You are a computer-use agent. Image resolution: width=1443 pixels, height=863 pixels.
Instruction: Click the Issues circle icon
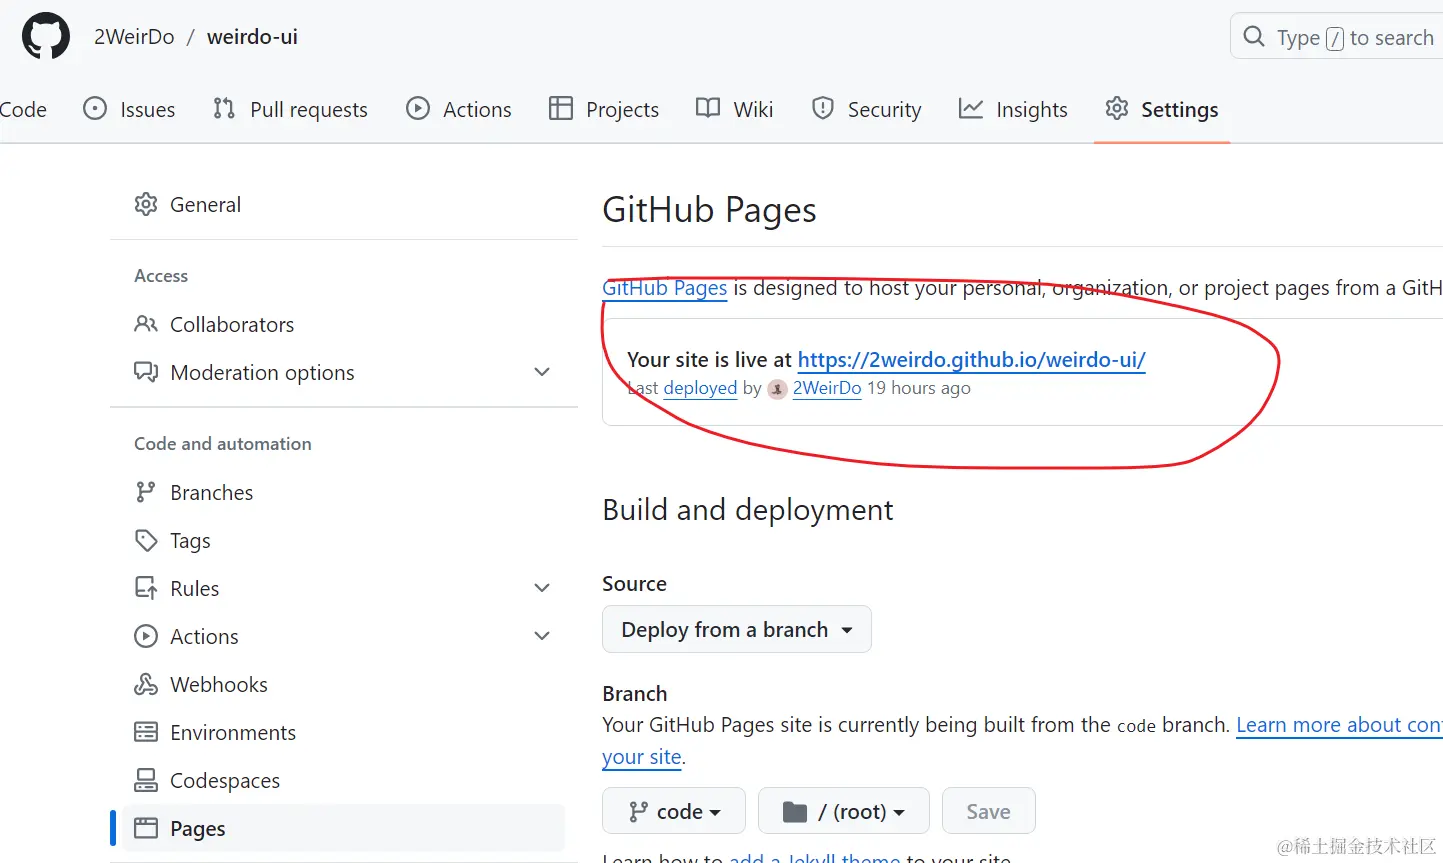95,108
